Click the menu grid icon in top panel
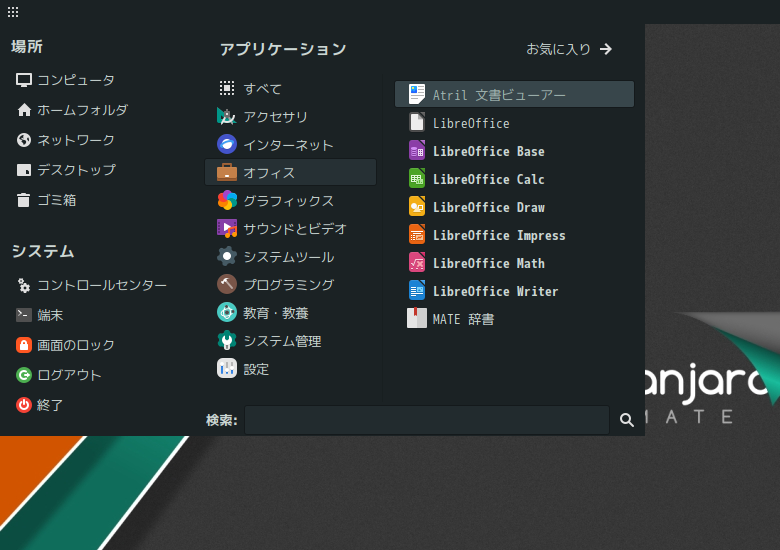The height and width of the screenshot is (550, 780). 13,12
